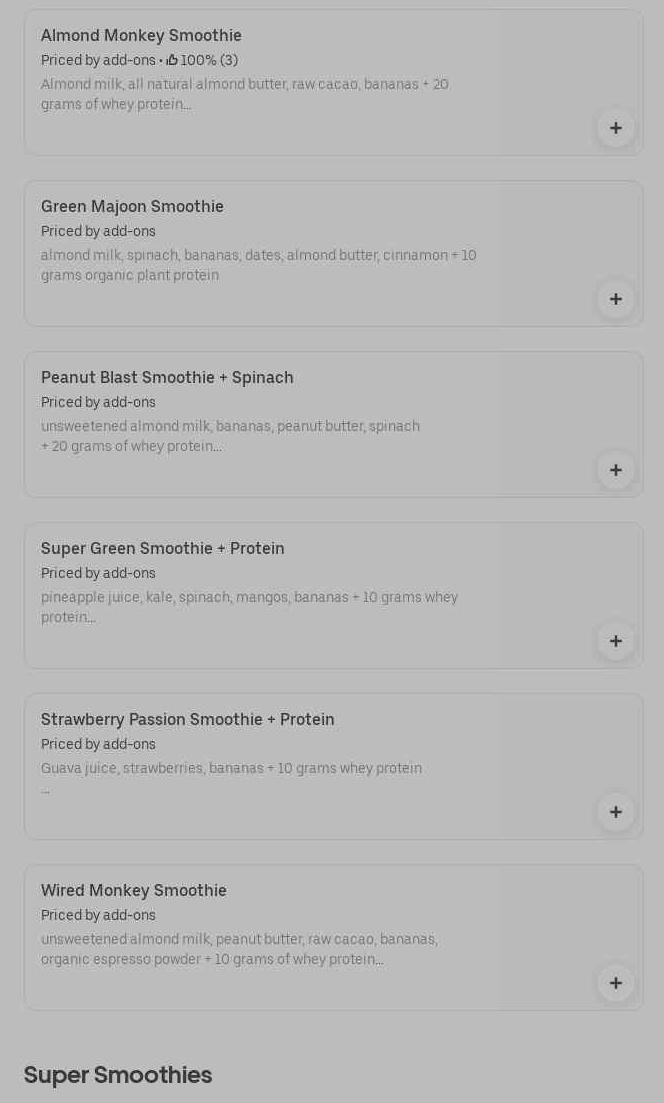Tap plus for Strawberry Passion Smoothie + Protein

click(x=615, y=812)
